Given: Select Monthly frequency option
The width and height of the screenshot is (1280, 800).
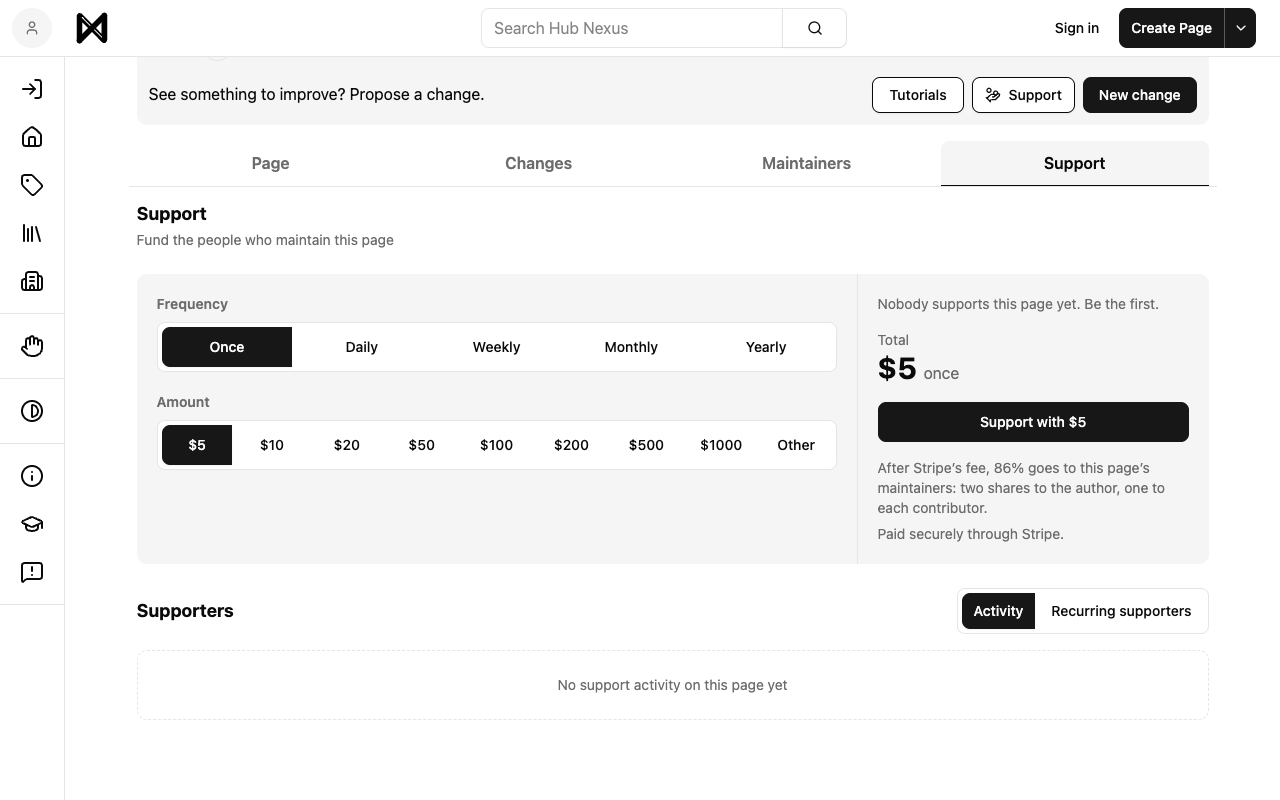Looking at the screenshot, I should coord(631,347).
